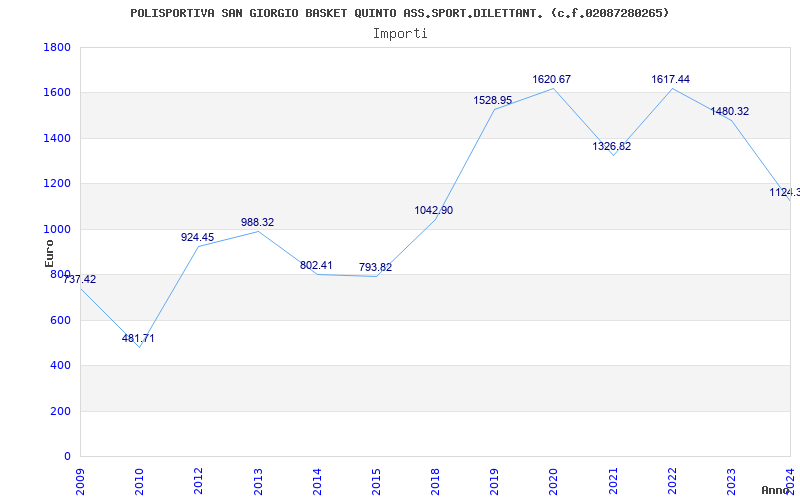Select the 1620.67 data label

552,80
